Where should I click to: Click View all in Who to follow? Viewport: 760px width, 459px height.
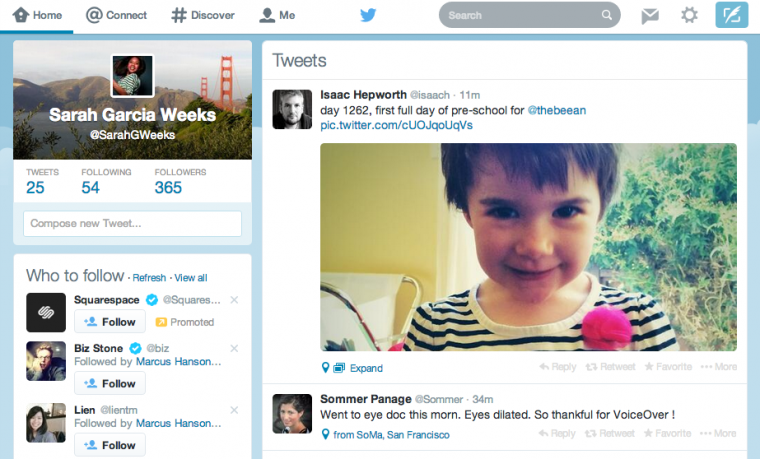click(x=190, y=278)
